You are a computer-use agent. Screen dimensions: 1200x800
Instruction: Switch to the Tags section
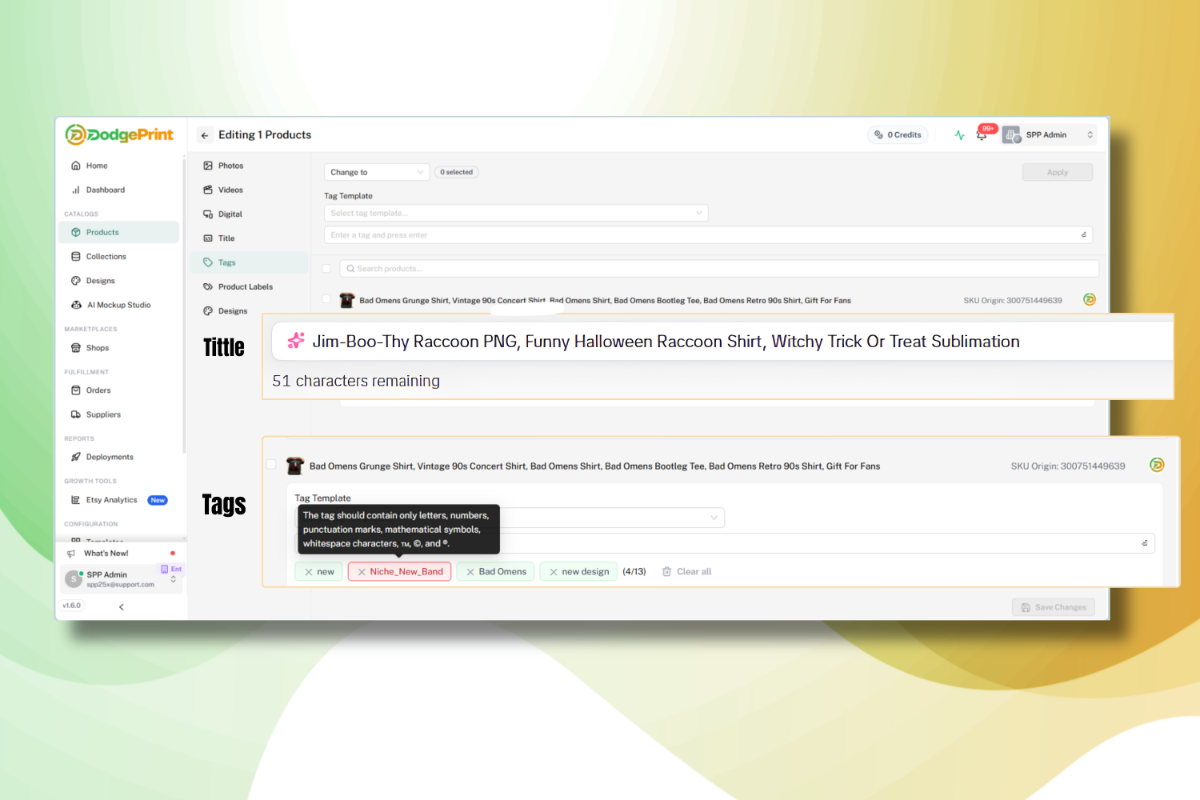[248, 262]
